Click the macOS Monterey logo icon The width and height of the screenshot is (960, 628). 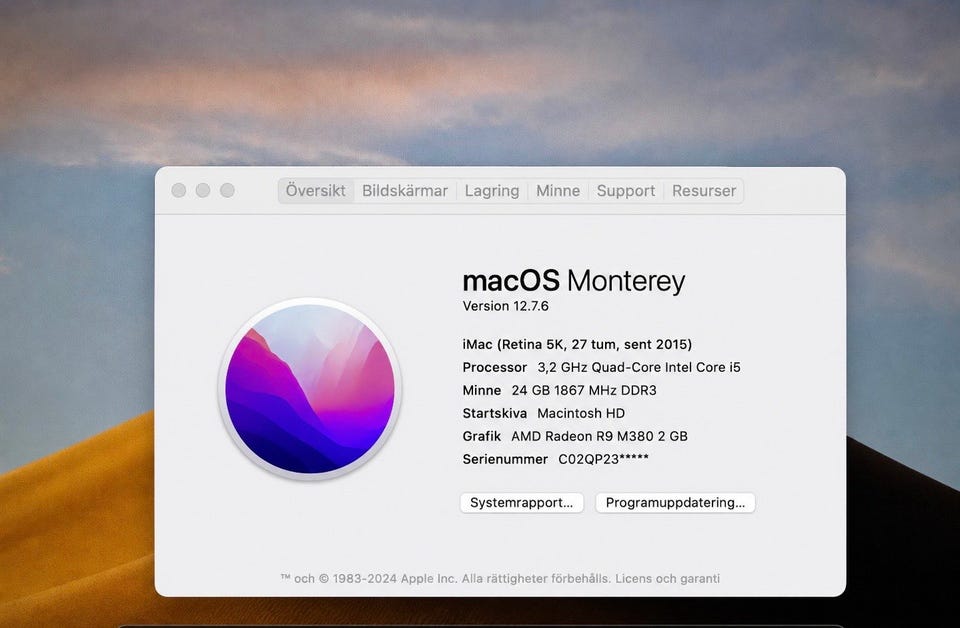(x=310, y=389)
